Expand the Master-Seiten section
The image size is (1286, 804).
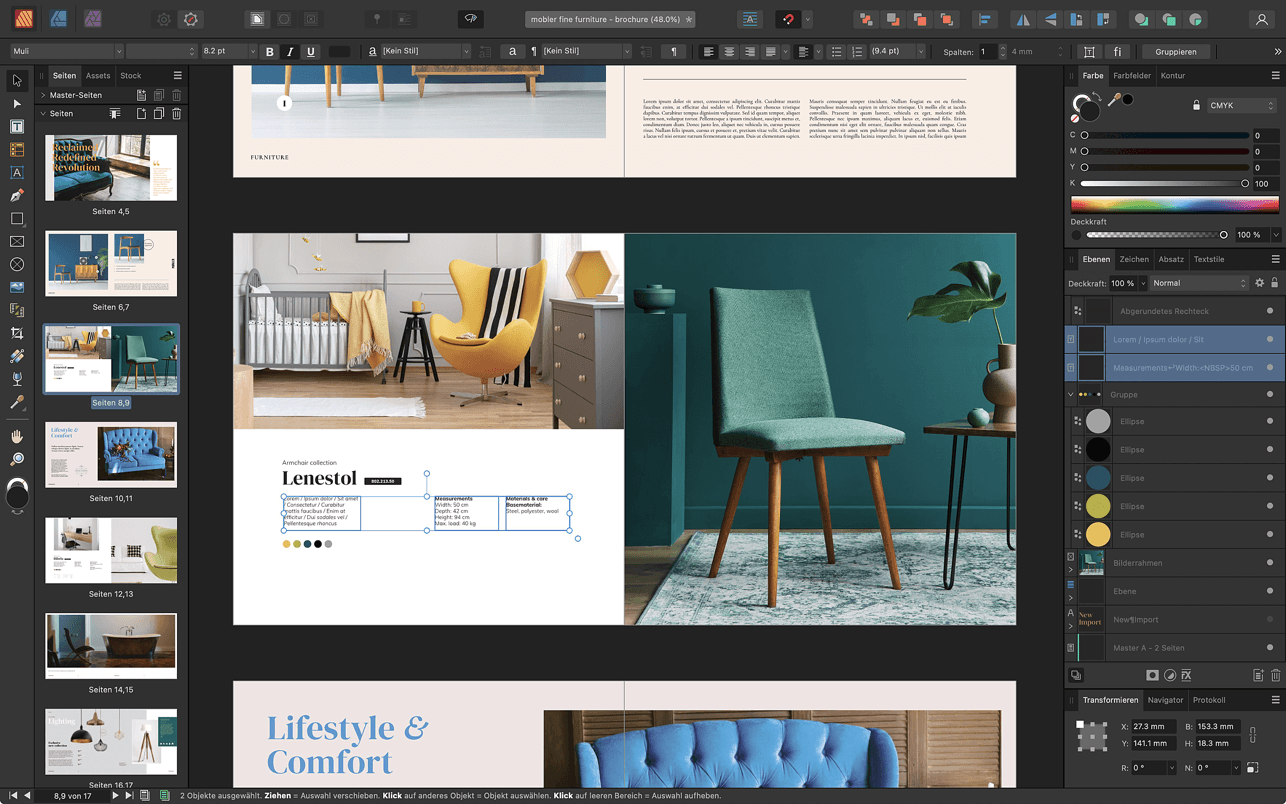(x=44, y=95)
